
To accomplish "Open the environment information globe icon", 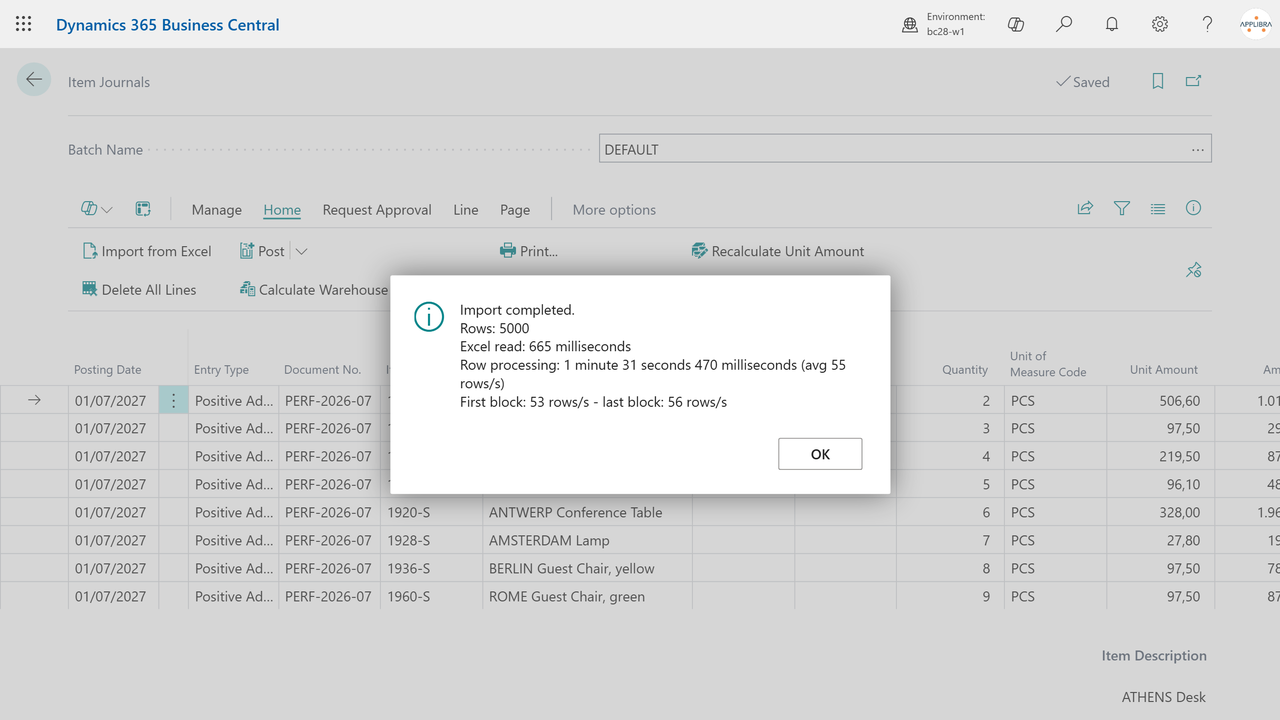I will point(910,25).
